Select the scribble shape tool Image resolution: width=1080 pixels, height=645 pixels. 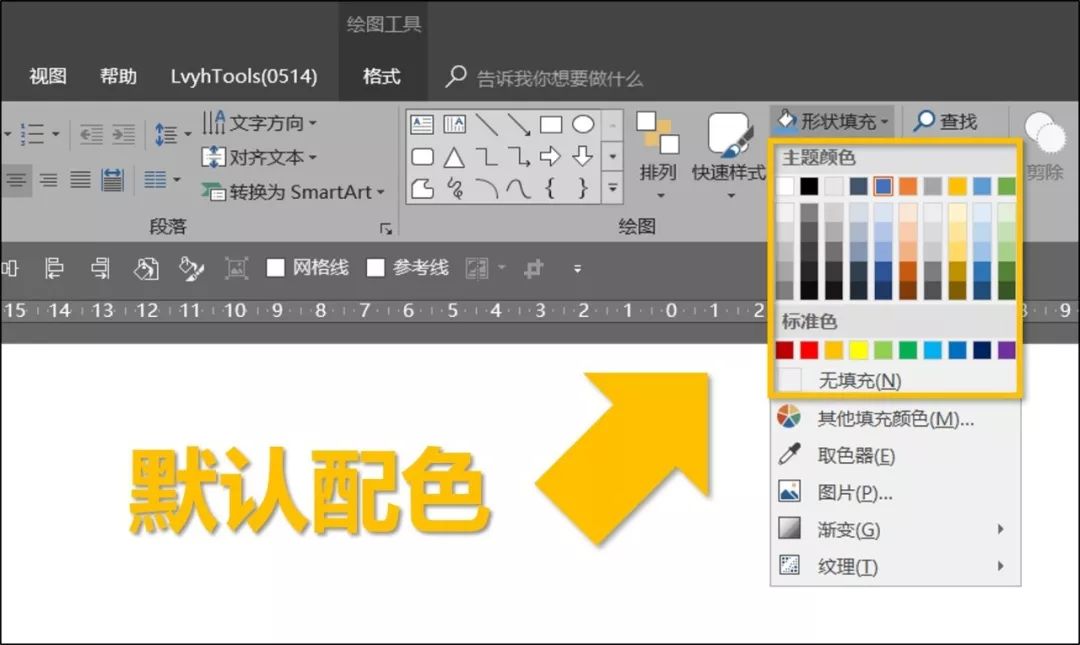455,188
